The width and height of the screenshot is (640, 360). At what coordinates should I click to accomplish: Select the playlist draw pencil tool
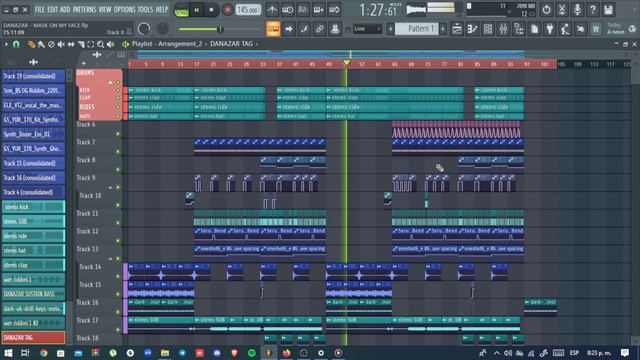(31, 44)
